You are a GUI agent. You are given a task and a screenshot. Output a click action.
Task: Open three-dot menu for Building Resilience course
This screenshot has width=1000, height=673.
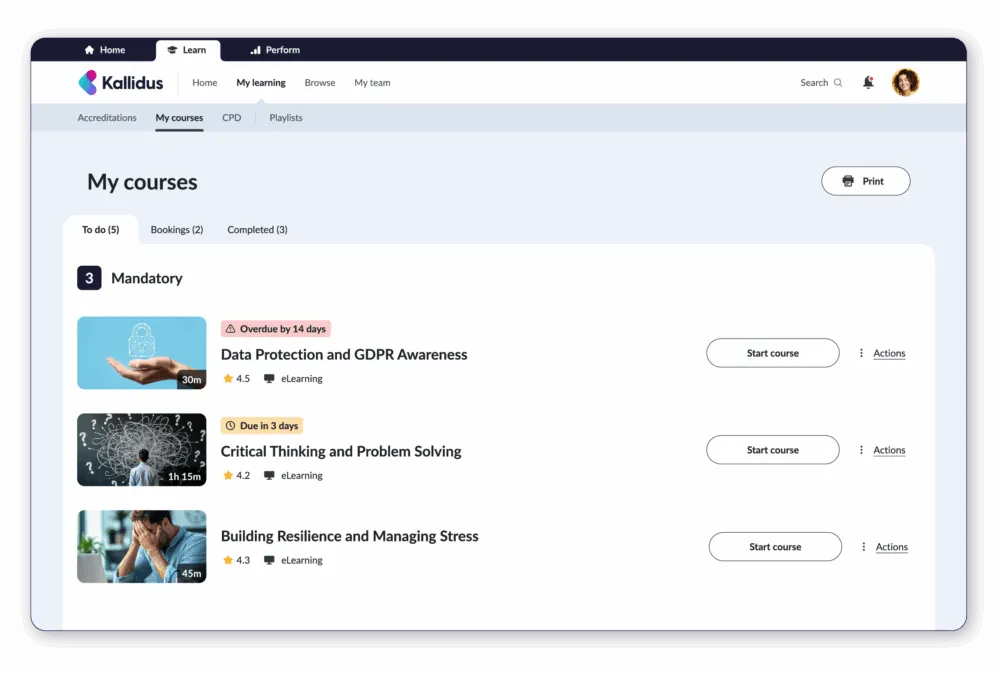[864, 547]
